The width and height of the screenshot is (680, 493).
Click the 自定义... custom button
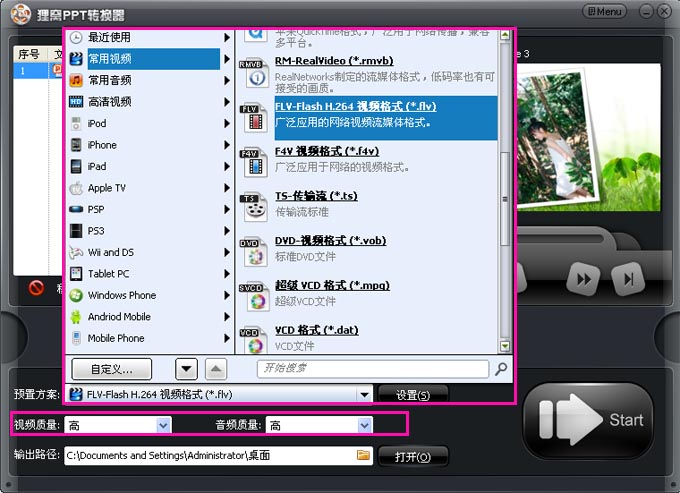(111, 369)
